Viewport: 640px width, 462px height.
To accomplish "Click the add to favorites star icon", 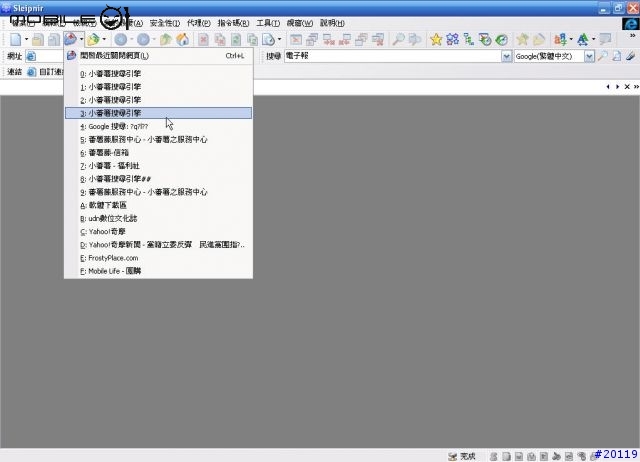I will point(522,40).
